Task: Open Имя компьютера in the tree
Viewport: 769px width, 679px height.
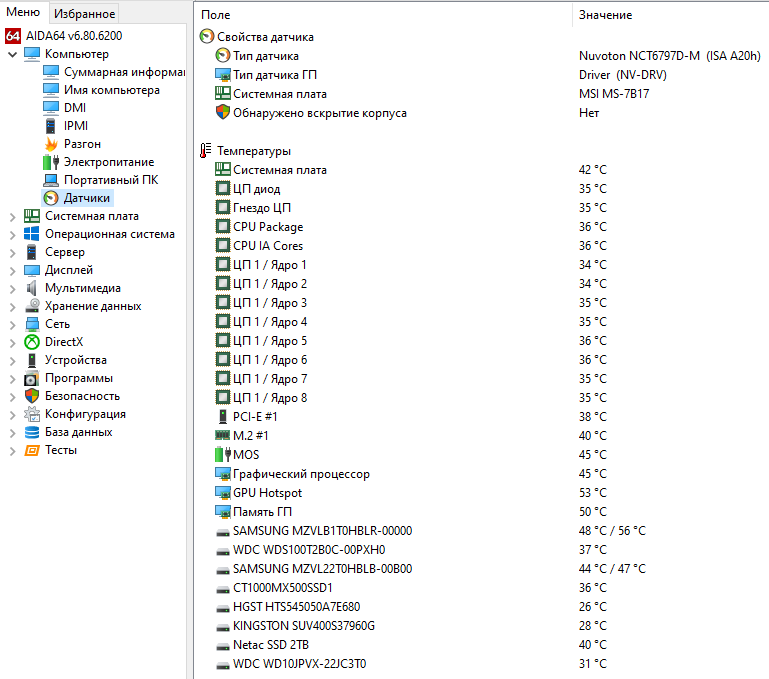Action: pyautogui.click(x=112, y=90)
